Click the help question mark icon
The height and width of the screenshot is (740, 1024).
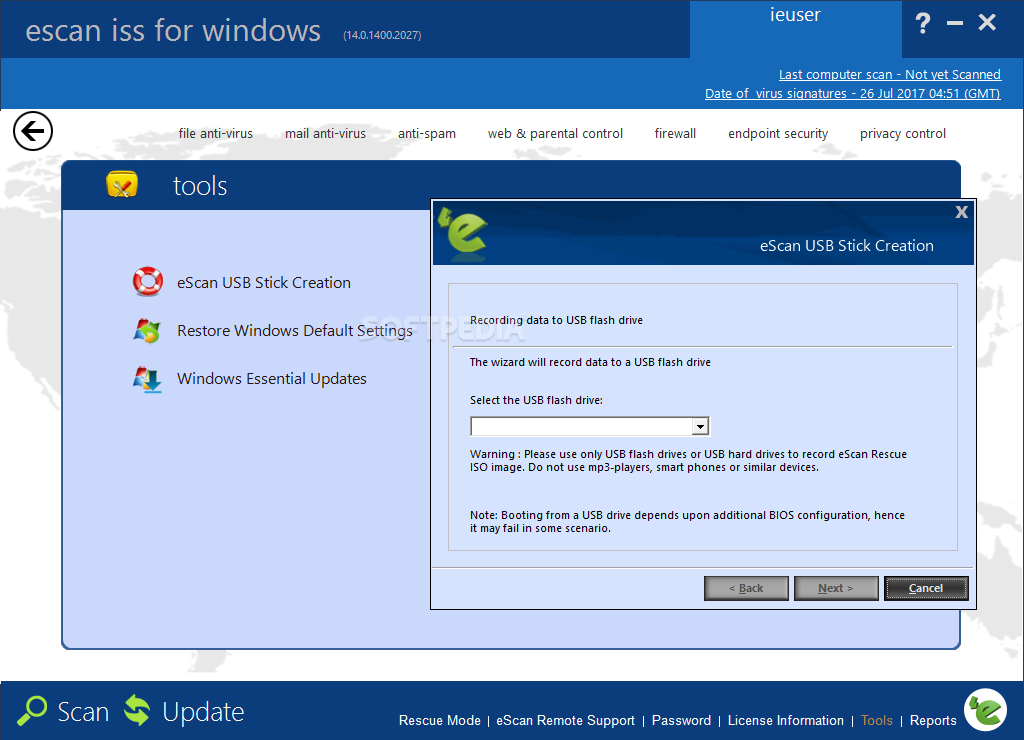click(x=923, y=24)
